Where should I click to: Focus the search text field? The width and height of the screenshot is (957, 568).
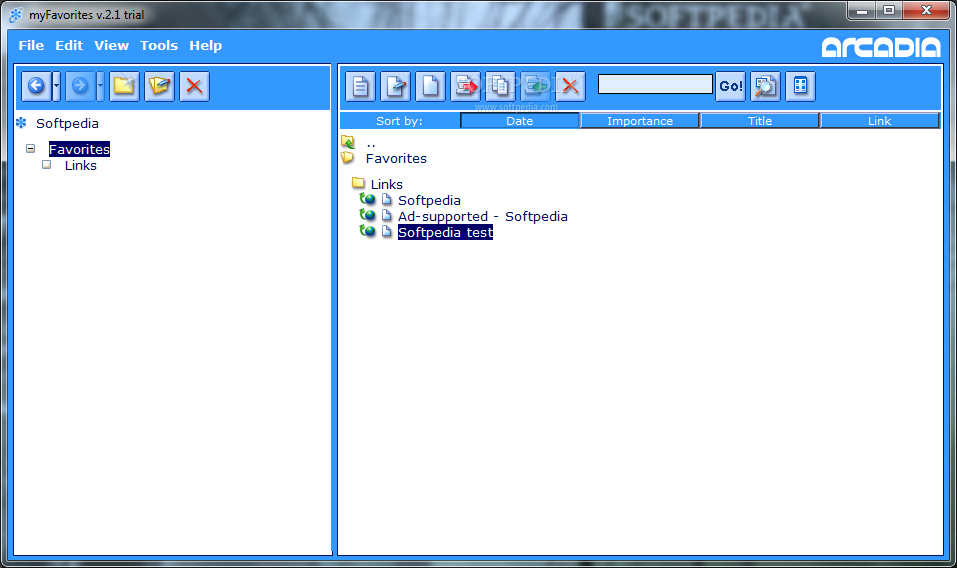655,84
